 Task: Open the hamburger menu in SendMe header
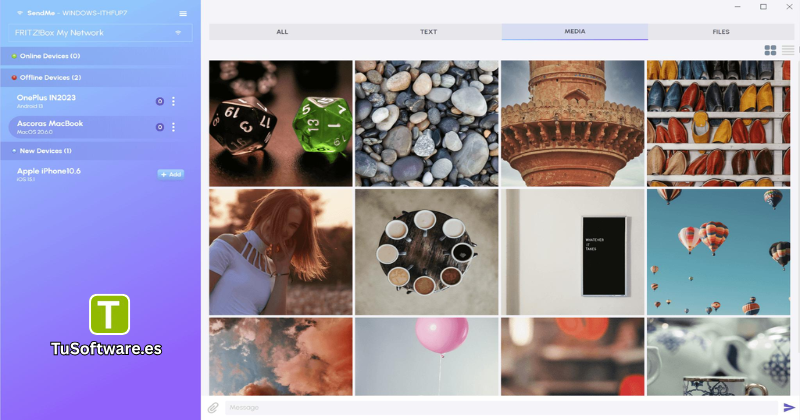183,13
